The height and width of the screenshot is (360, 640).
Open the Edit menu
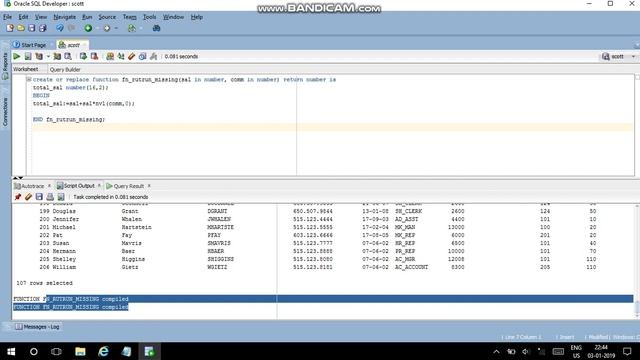pyautogui.click(x=23, y=17)
